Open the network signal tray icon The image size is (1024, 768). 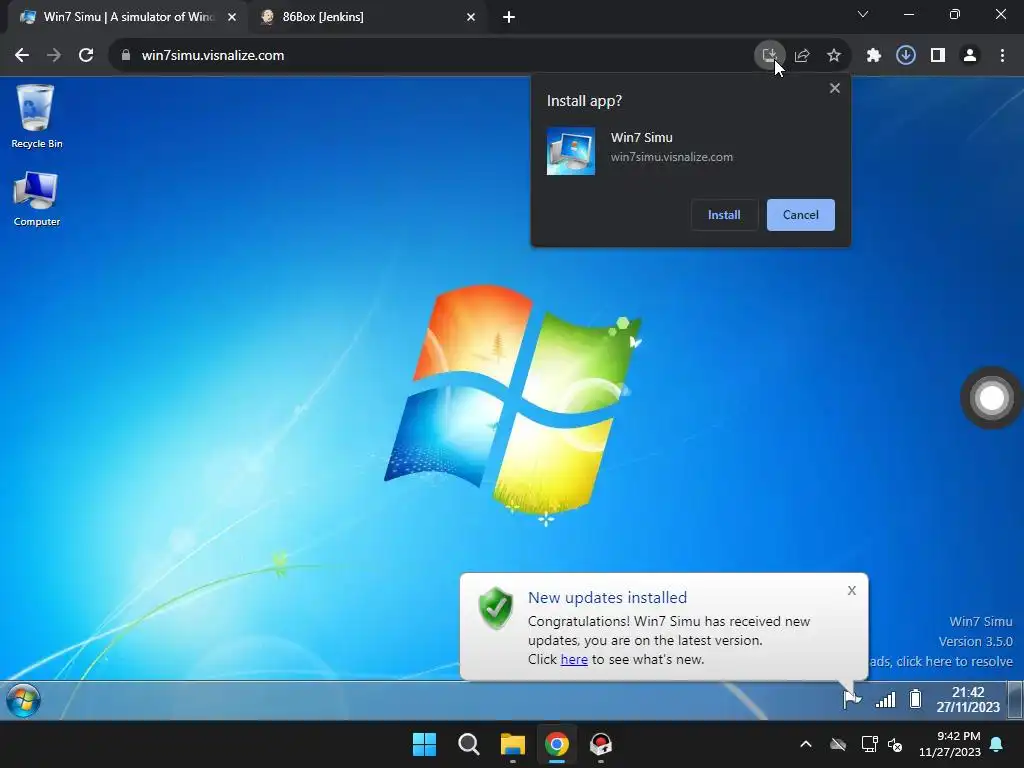(x=886, y=700)
